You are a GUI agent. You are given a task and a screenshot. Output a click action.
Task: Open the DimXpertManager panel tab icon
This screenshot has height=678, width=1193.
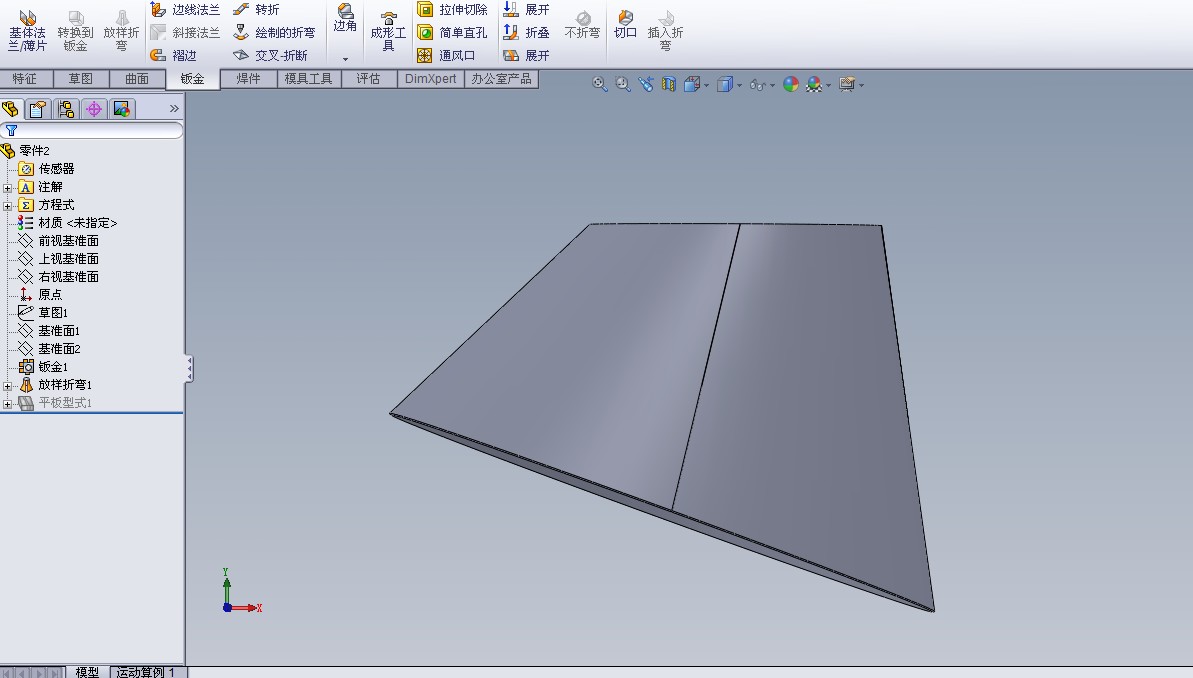(94, 109)
